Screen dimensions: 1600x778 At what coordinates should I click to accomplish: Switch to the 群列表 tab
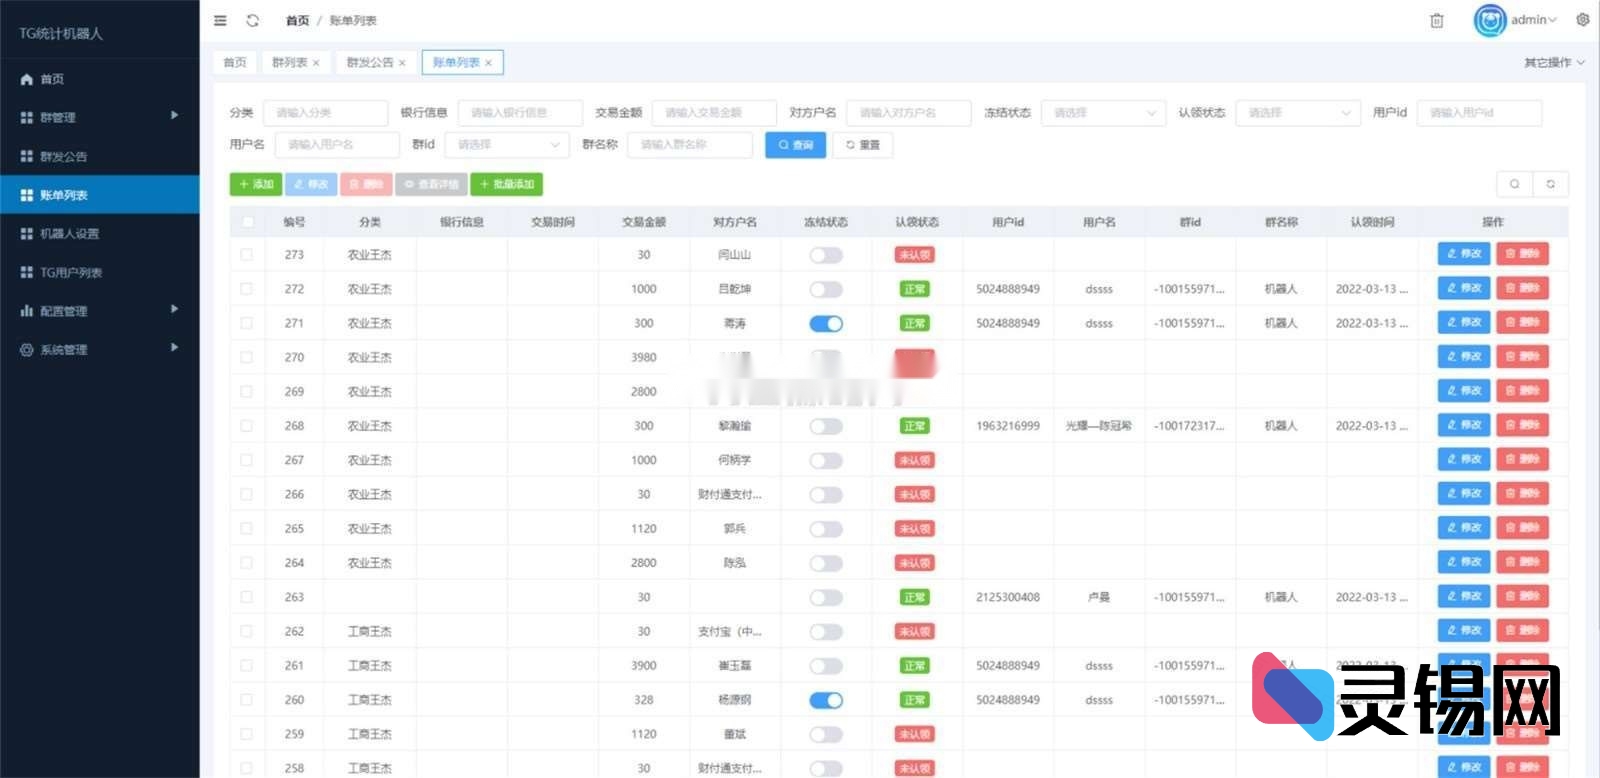click(x=289, y=63)
